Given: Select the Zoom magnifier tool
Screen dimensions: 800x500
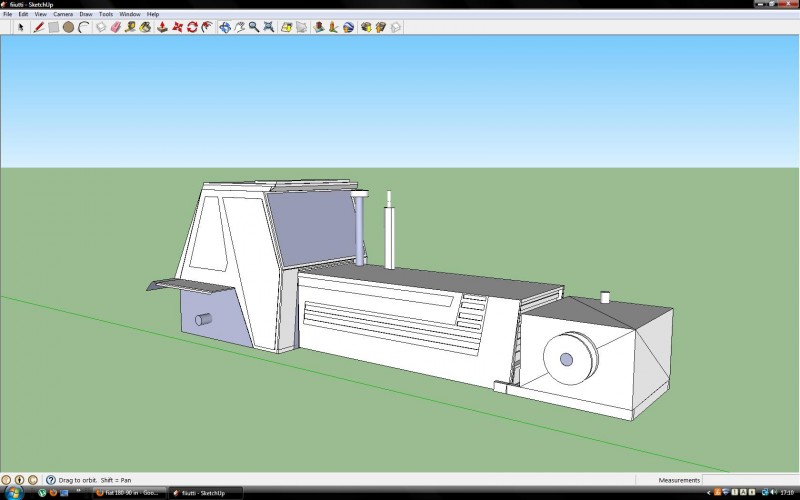Looking at the screenshot, I should (x=254, y=27).
